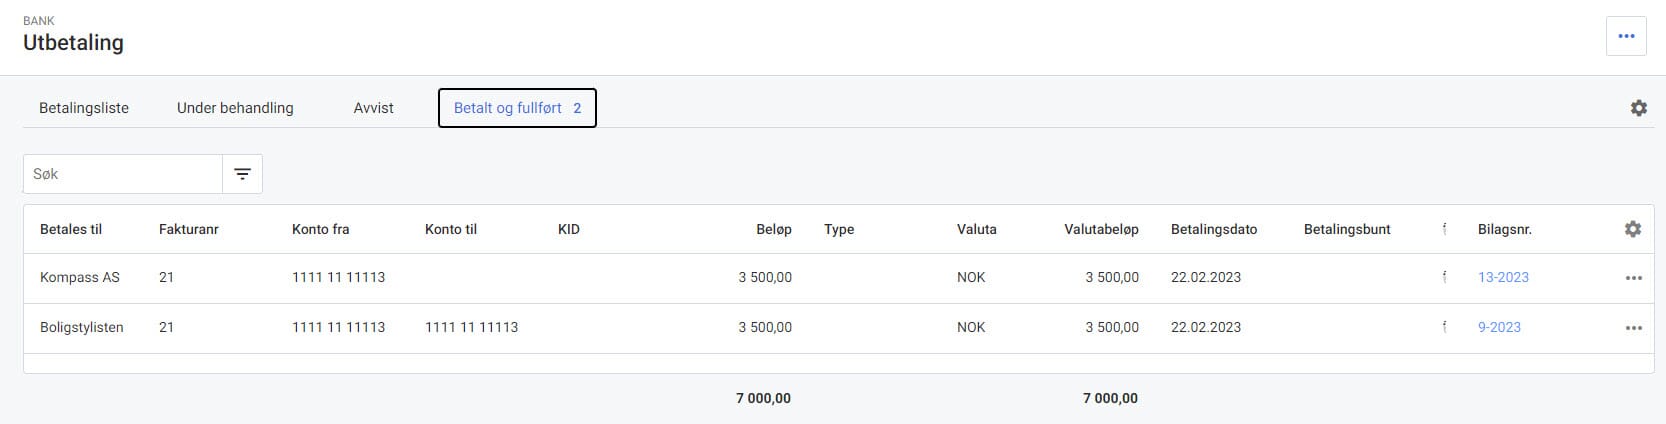
Task: Open the Under behandling tab
Action: [235, 108]
